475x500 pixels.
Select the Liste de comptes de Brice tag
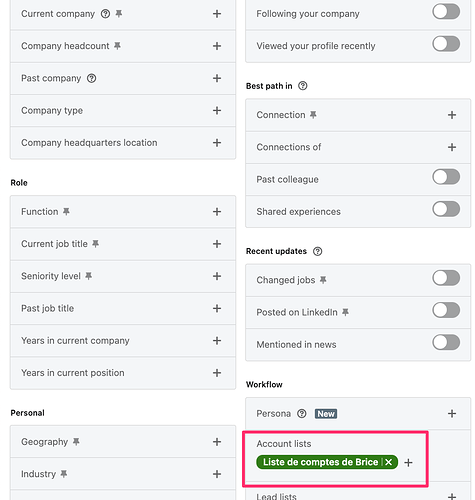tap(321, 462)
